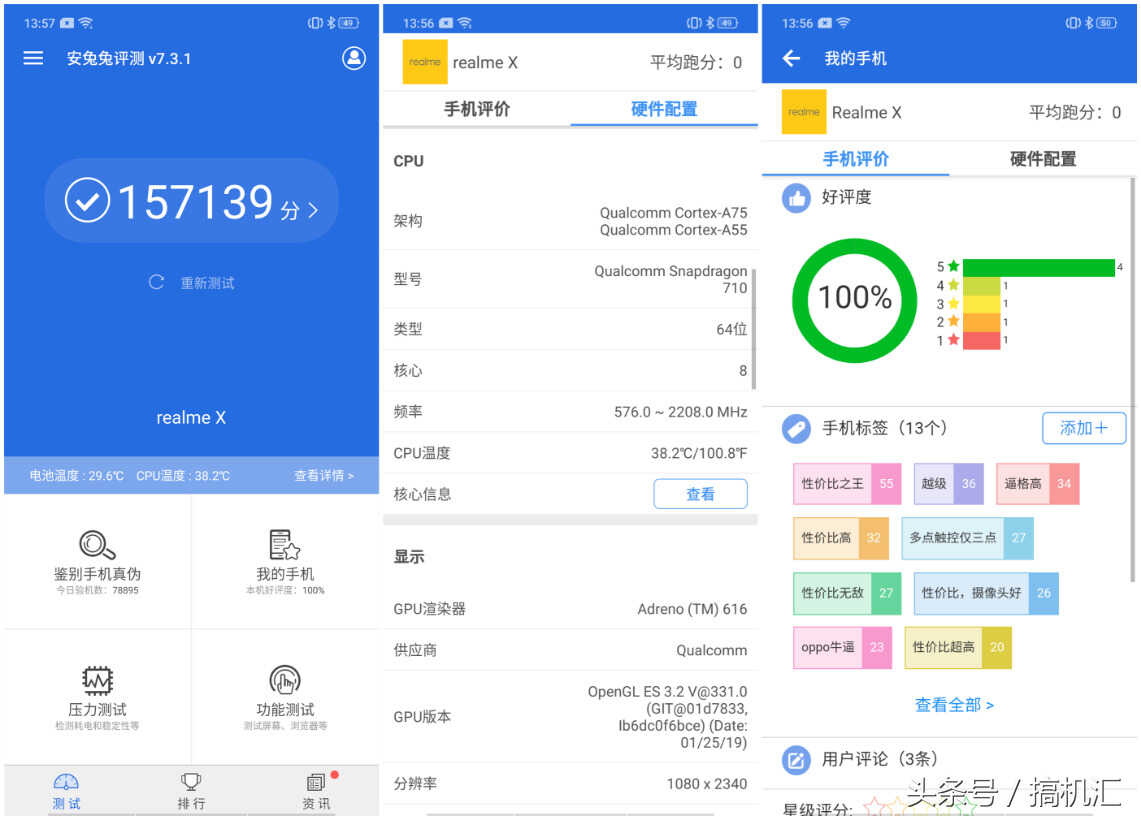Tap the 好评度 thumbs-up icon

[796, 197]
